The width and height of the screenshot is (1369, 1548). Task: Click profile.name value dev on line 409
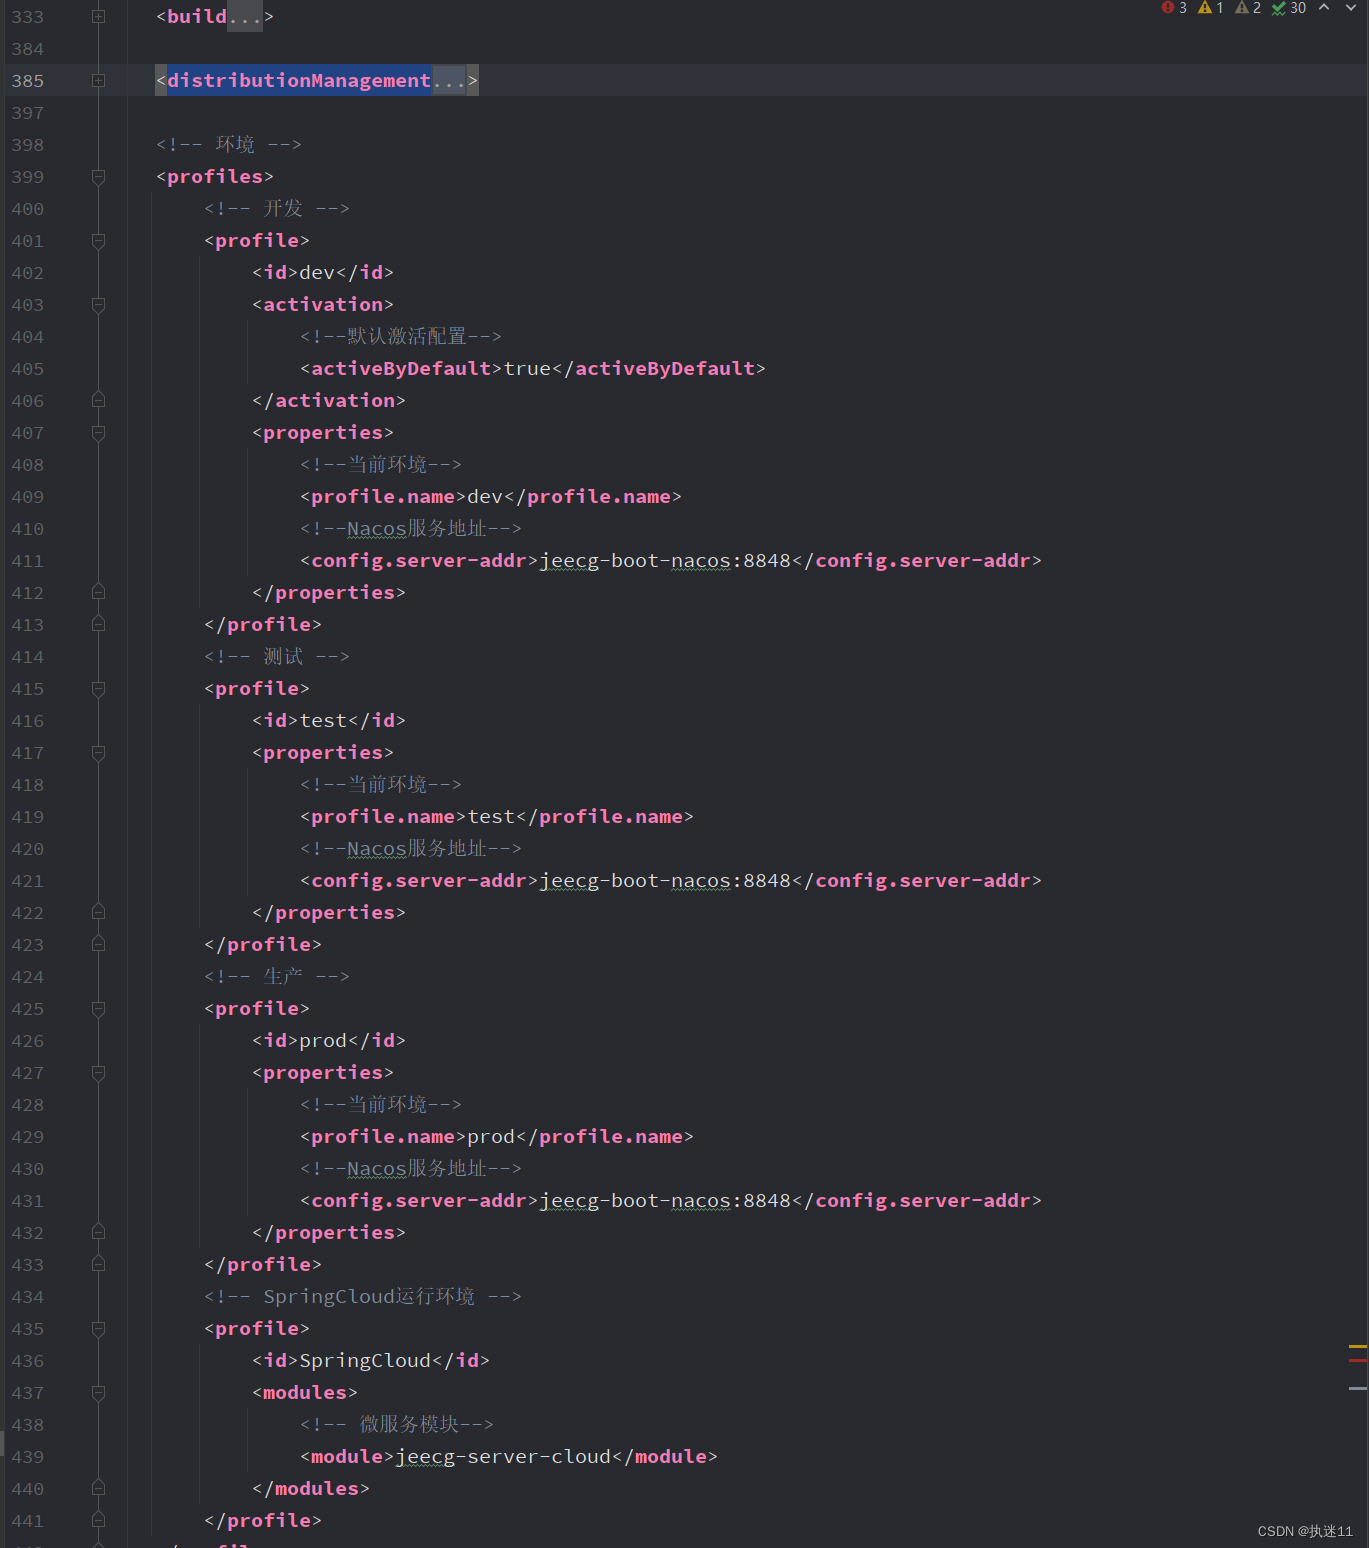485,496
